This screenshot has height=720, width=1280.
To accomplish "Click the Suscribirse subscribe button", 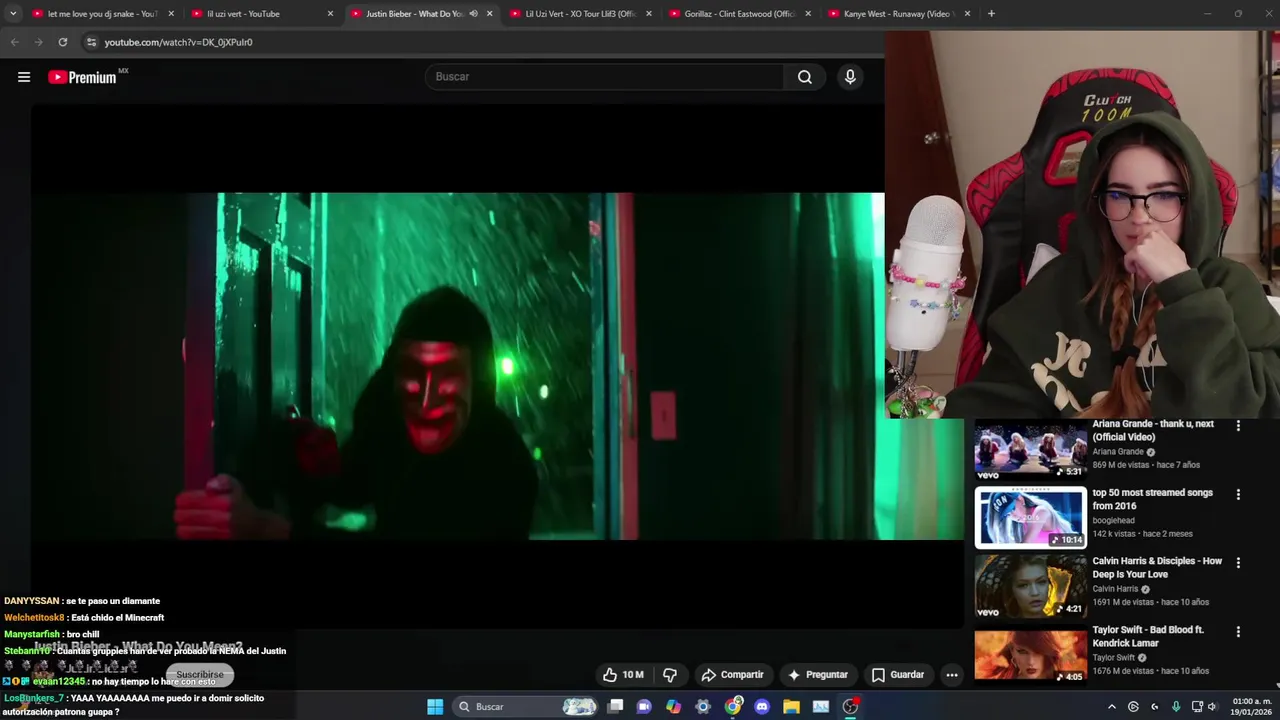I will point(200,675).
